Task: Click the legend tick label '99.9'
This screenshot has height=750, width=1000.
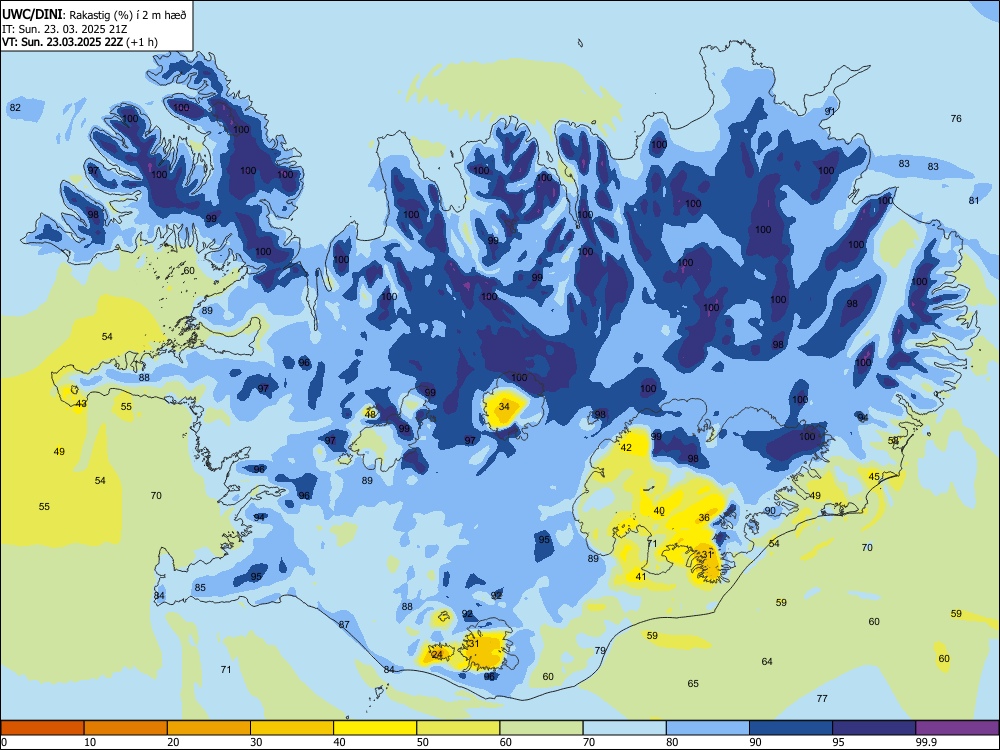Action: pyautogui.click(x=926, y=742)
